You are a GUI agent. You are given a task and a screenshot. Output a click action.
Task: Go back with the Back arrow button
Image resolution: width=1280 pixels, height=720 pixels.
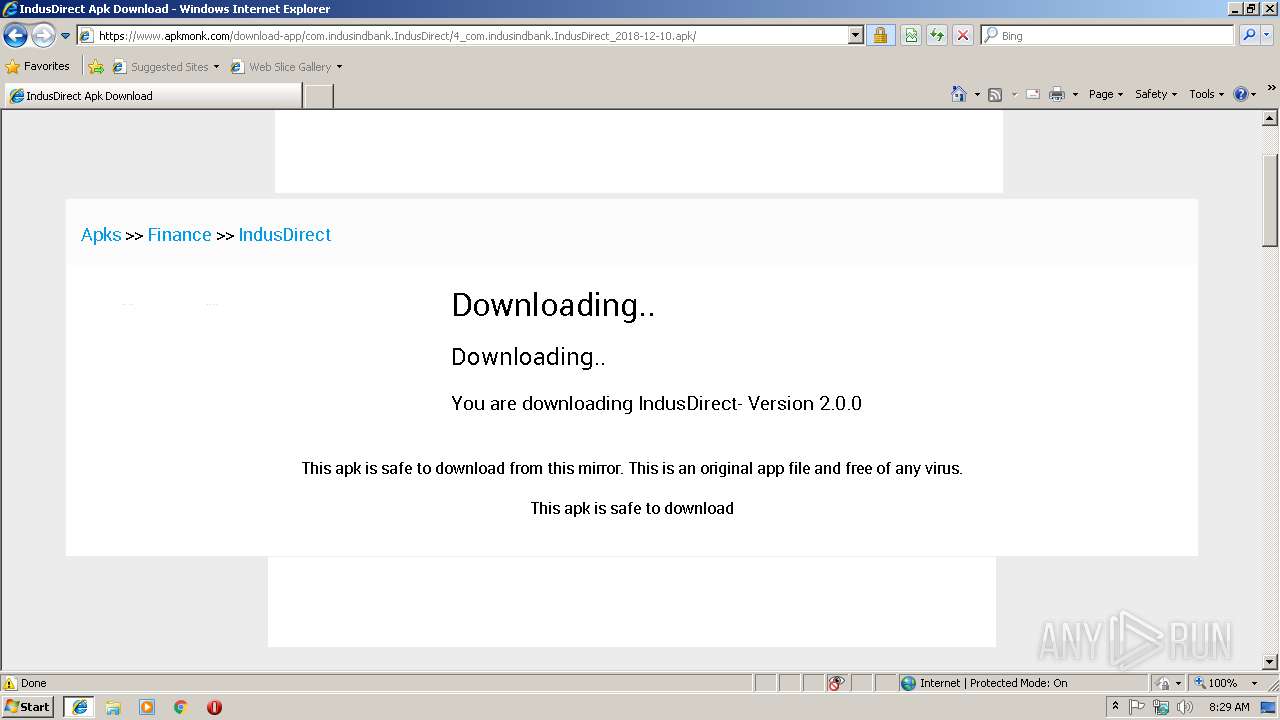pyautogui.click(x=16, y=36)
